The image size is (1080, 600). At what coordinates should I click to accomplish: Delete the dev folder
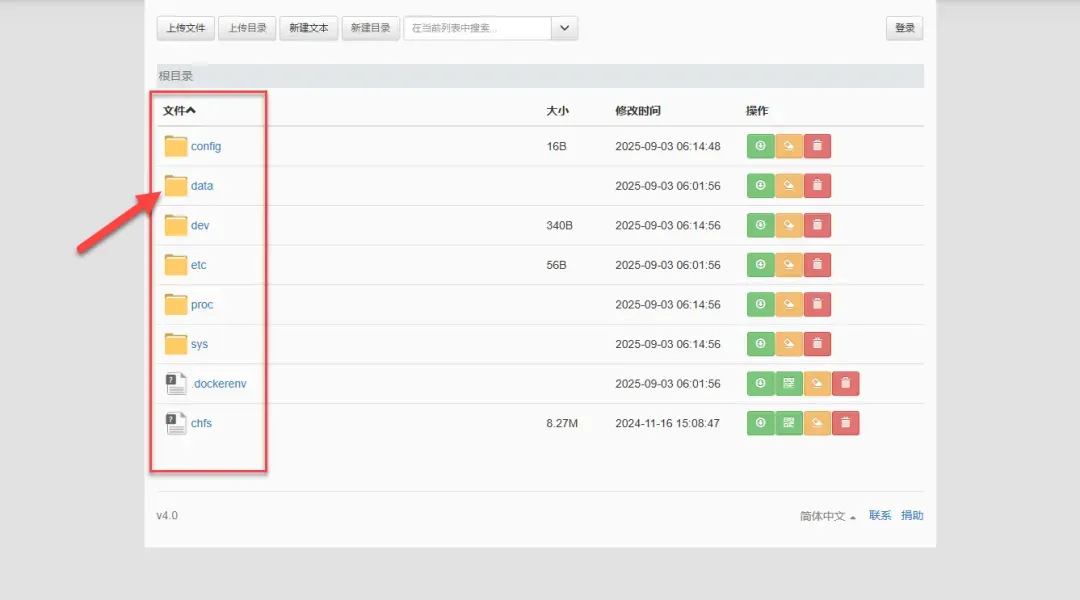click(817, 225)
